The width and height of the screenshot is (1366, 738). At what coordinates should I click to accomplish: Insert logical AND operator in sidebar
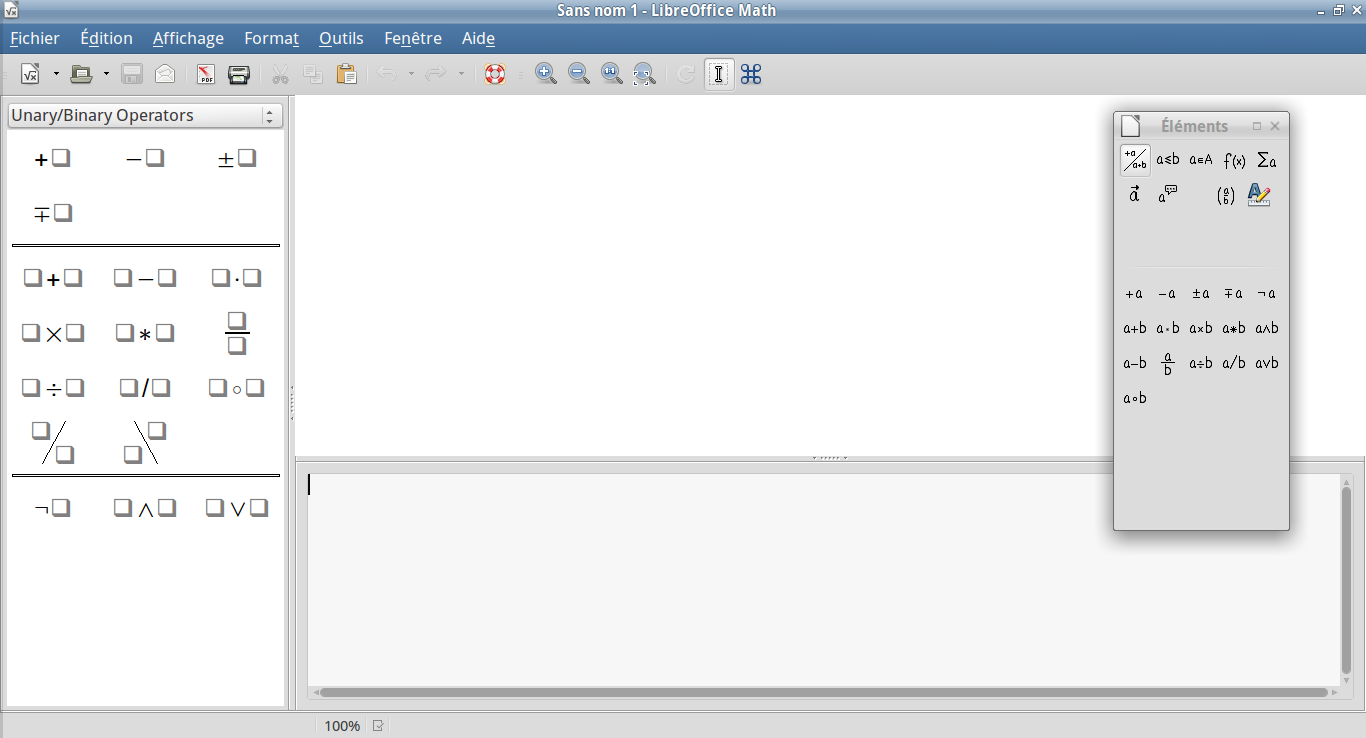pos(145,508)
